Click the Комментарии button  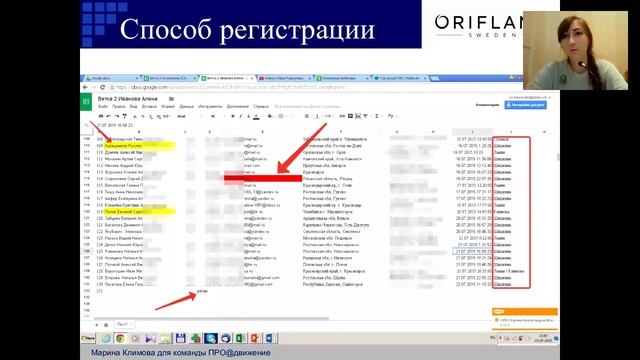coord(487,105)
